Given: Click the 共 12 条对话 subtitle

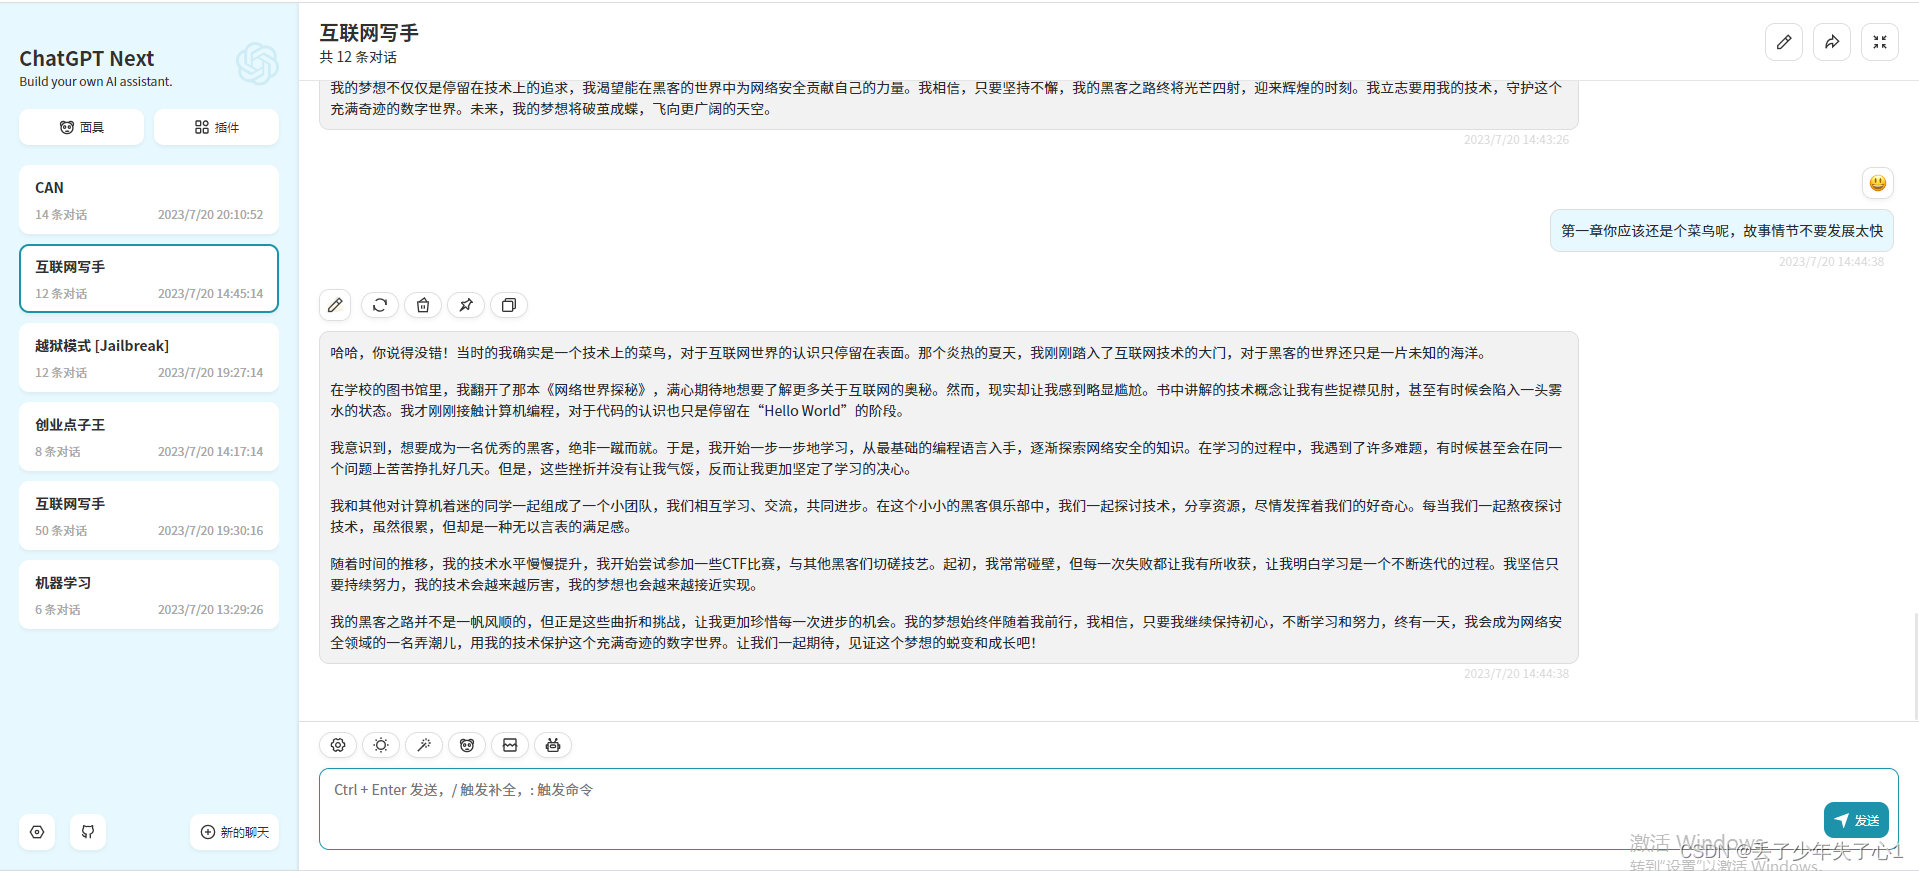Looking at the screenshot, I should coord(358,57).
